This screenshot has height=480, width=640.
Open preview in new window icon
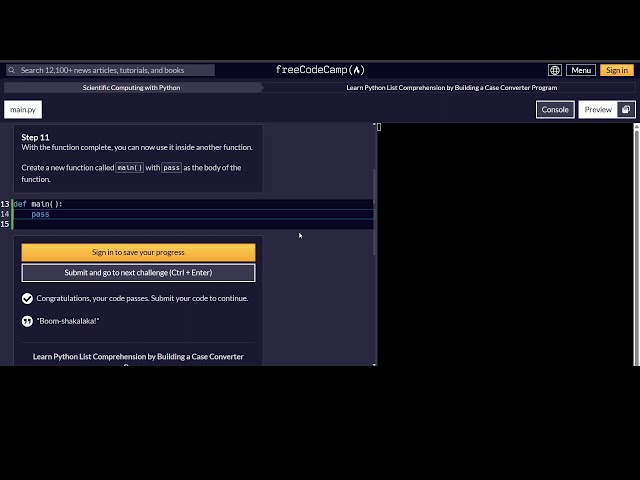626,109
